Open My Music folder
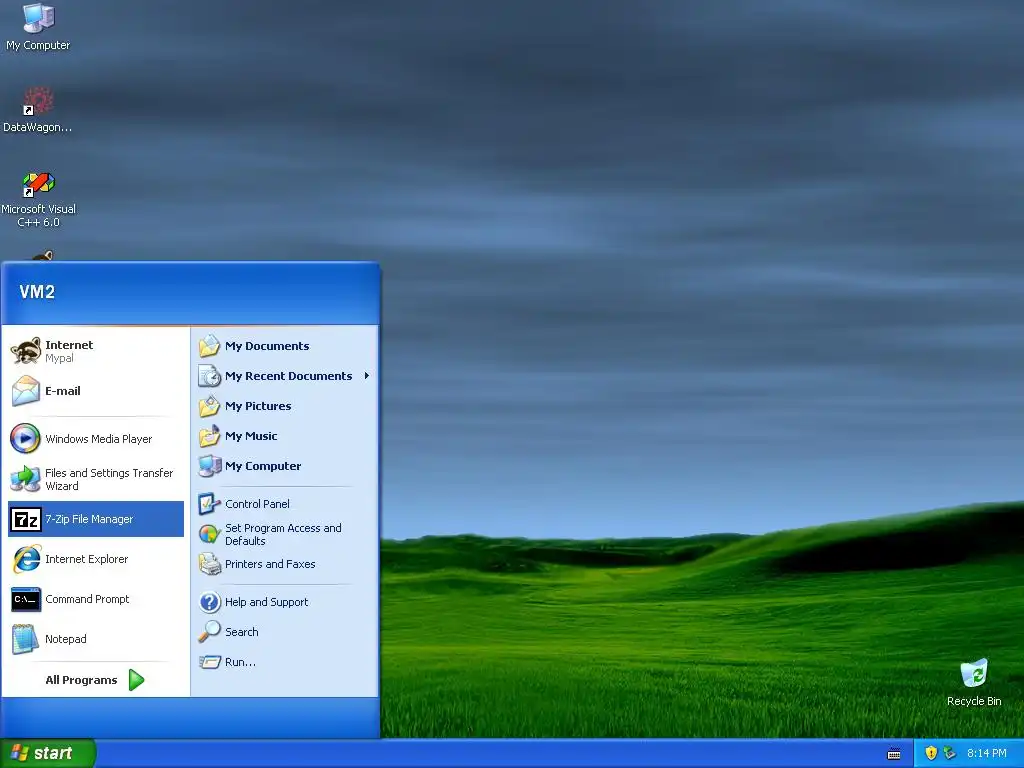The image size is (1024, 768). click(285, 436)
